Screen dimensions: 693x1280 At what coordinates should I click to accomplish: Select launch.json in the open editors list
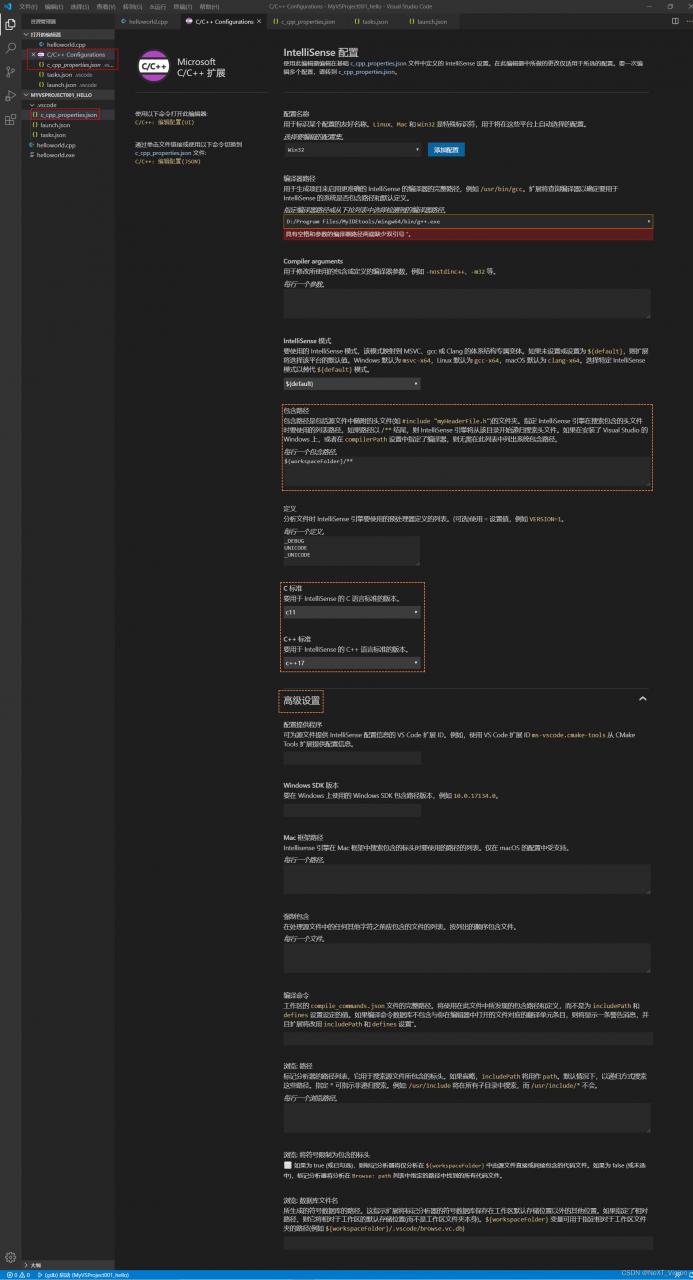click(68, 85)
